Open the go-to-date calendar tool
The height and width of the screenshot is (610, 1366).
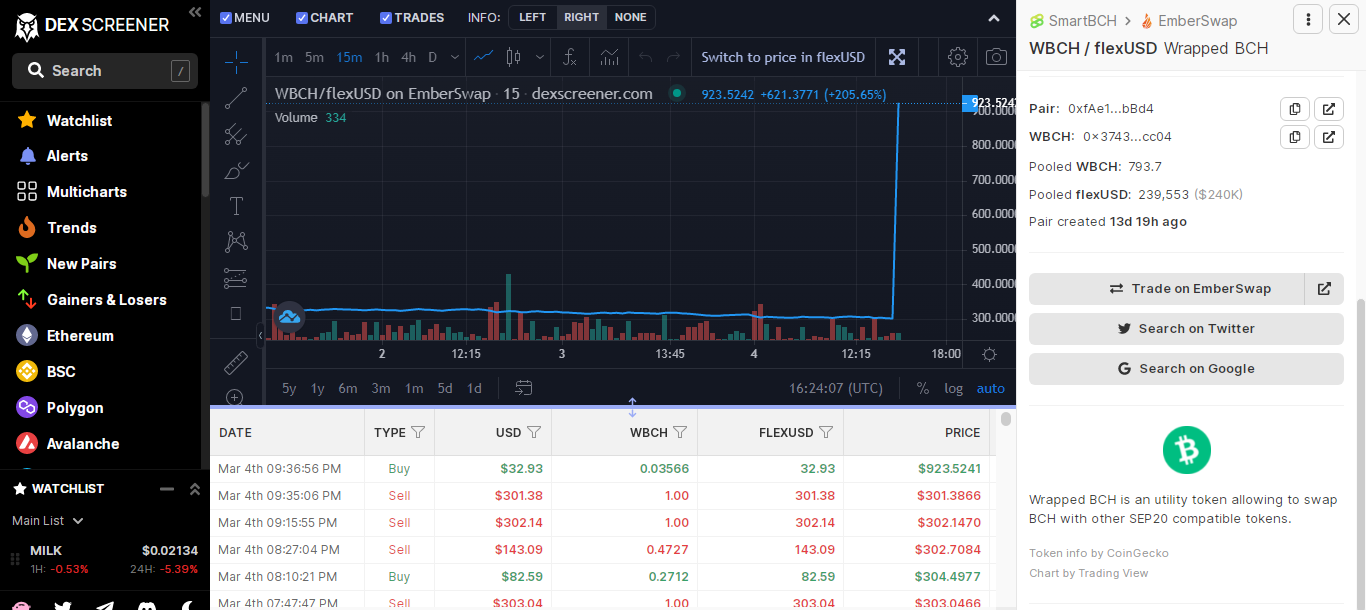tap(524, 388)
